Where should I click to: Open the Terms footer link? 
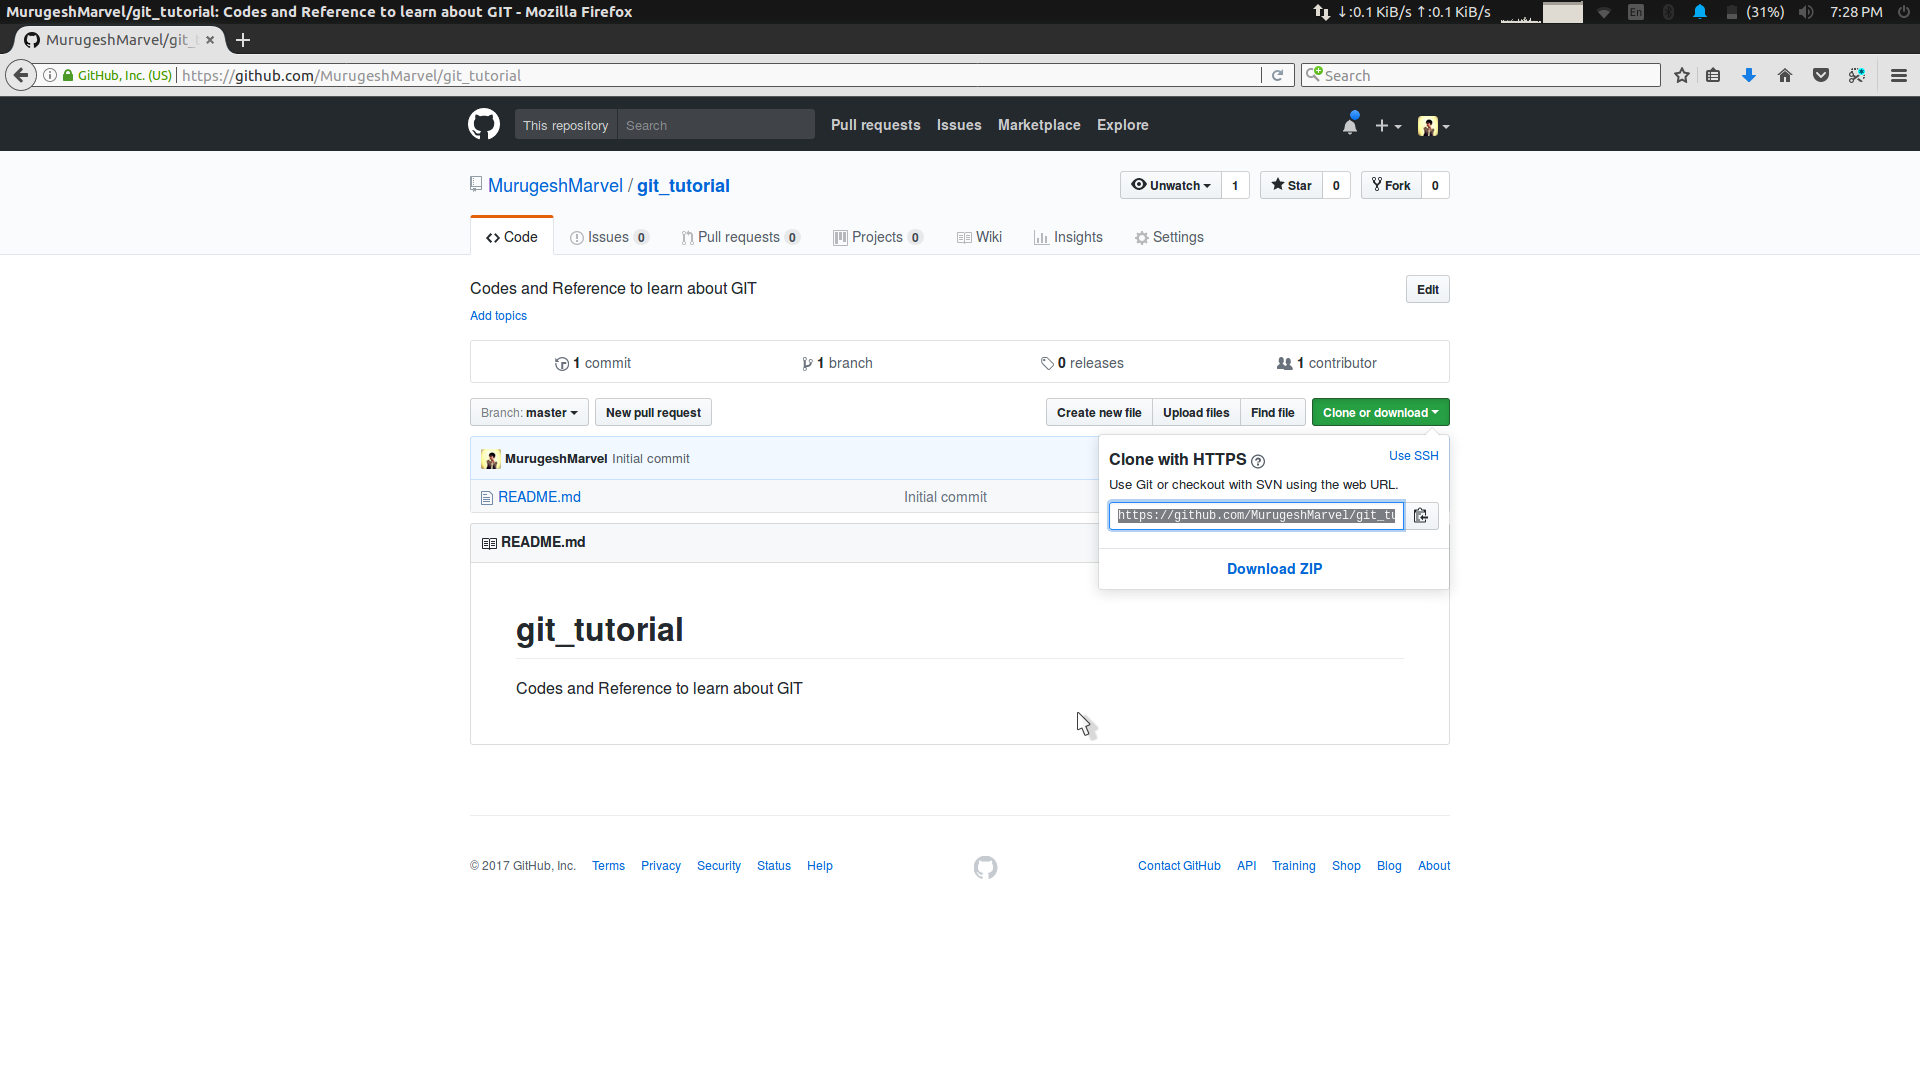click(608, 866)
